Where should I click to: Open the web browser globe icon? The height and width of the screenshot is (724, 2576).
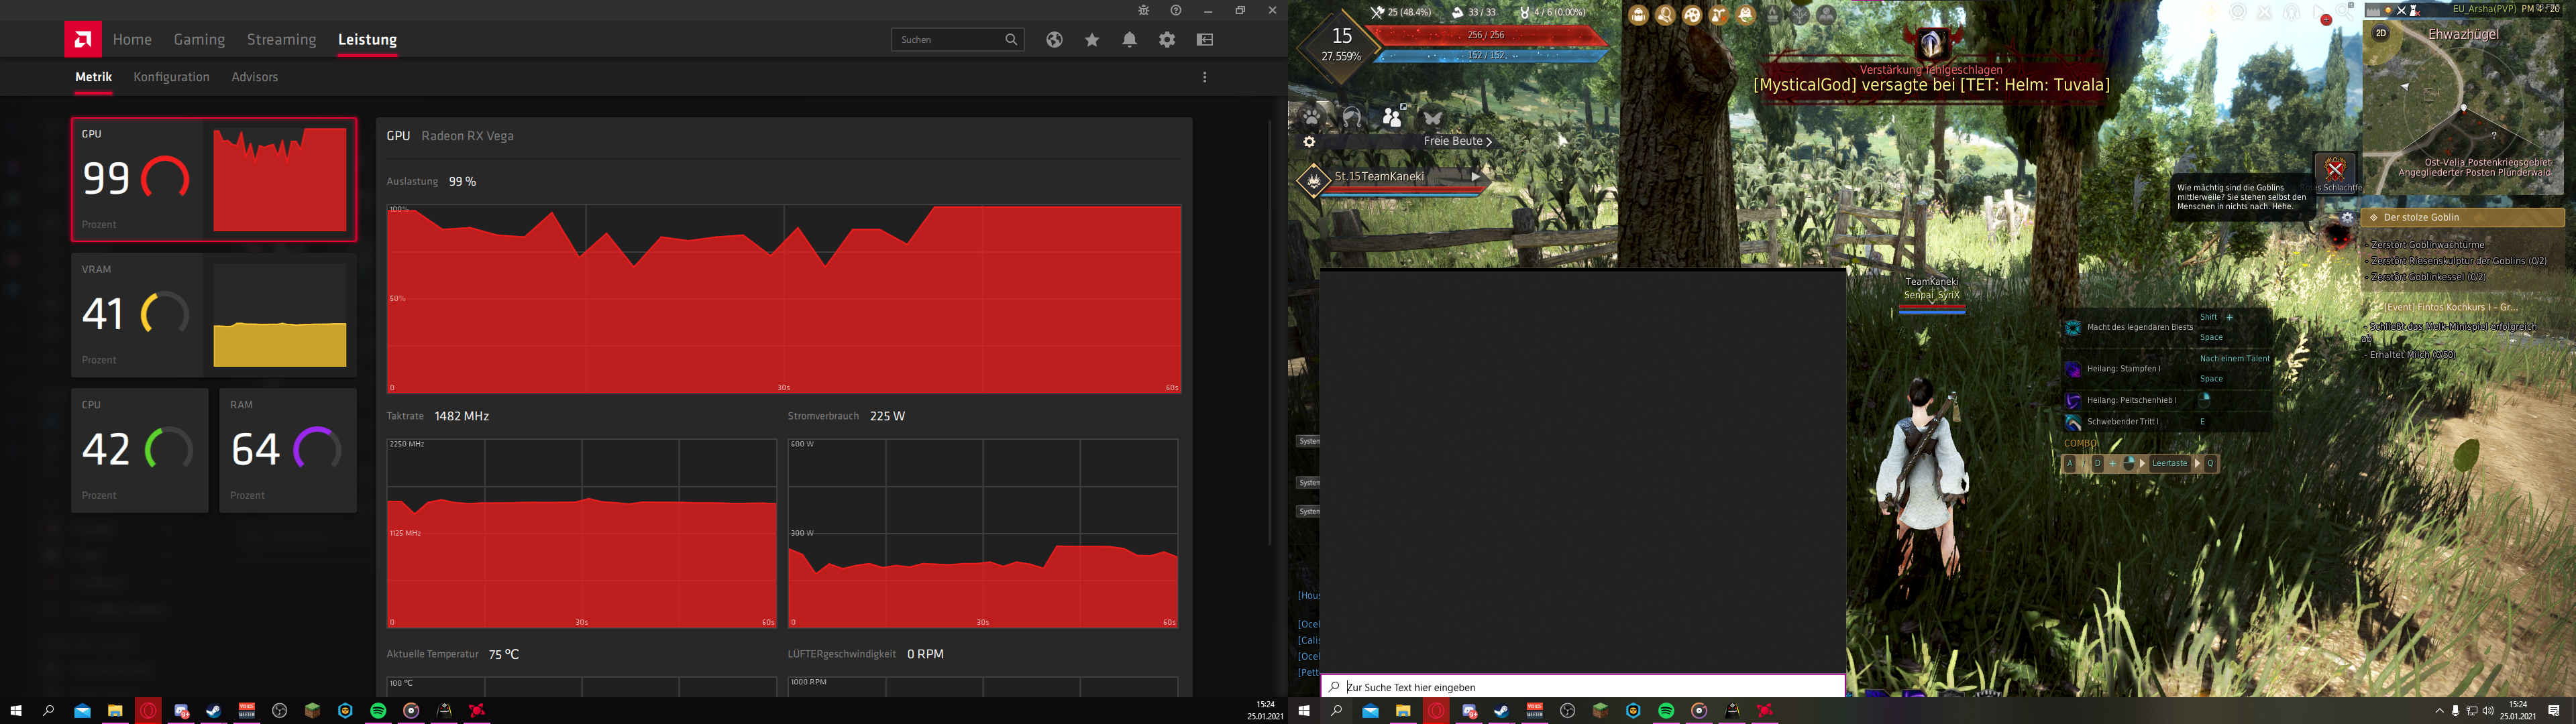tap(1054, 40)
